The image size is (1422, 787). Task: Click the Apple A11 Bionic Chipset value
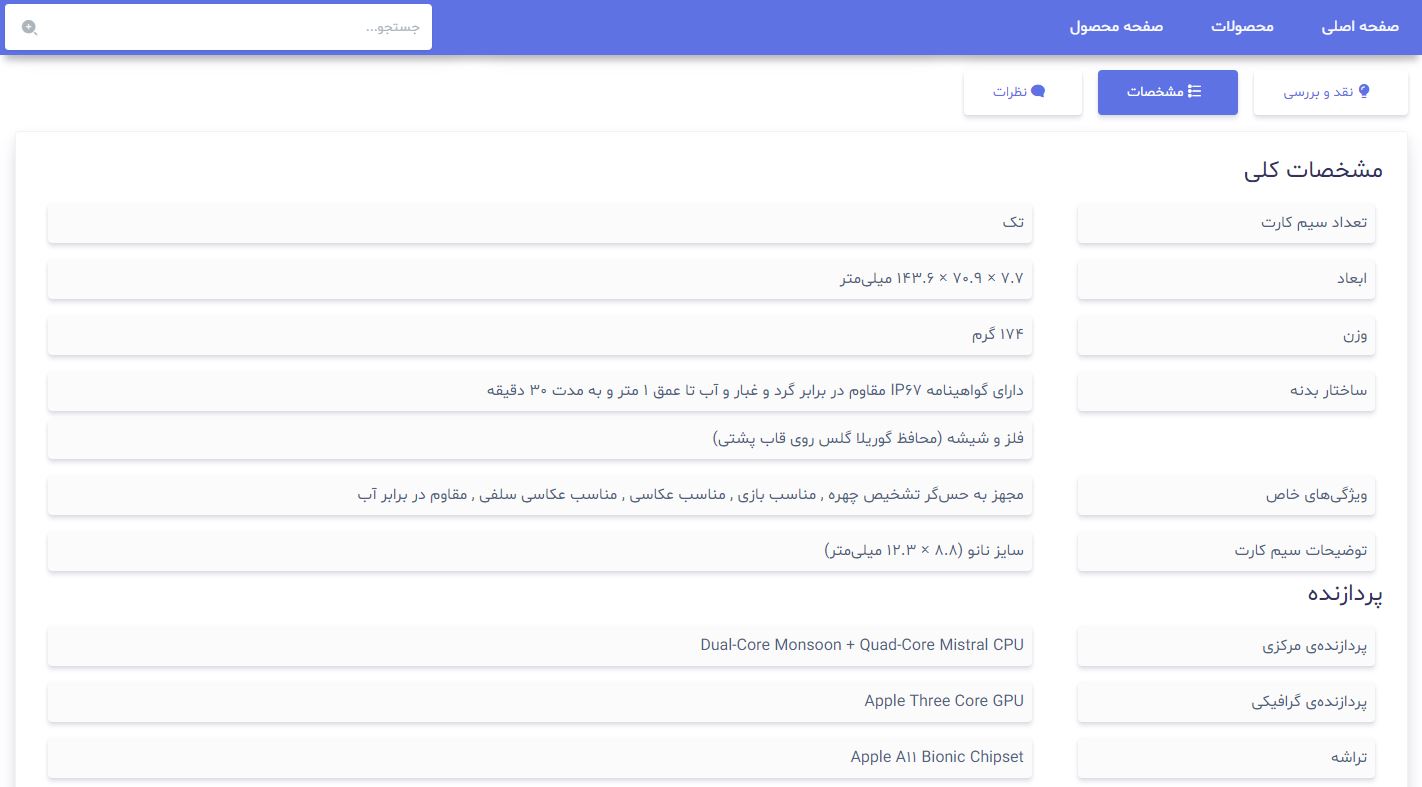[540, 758]
